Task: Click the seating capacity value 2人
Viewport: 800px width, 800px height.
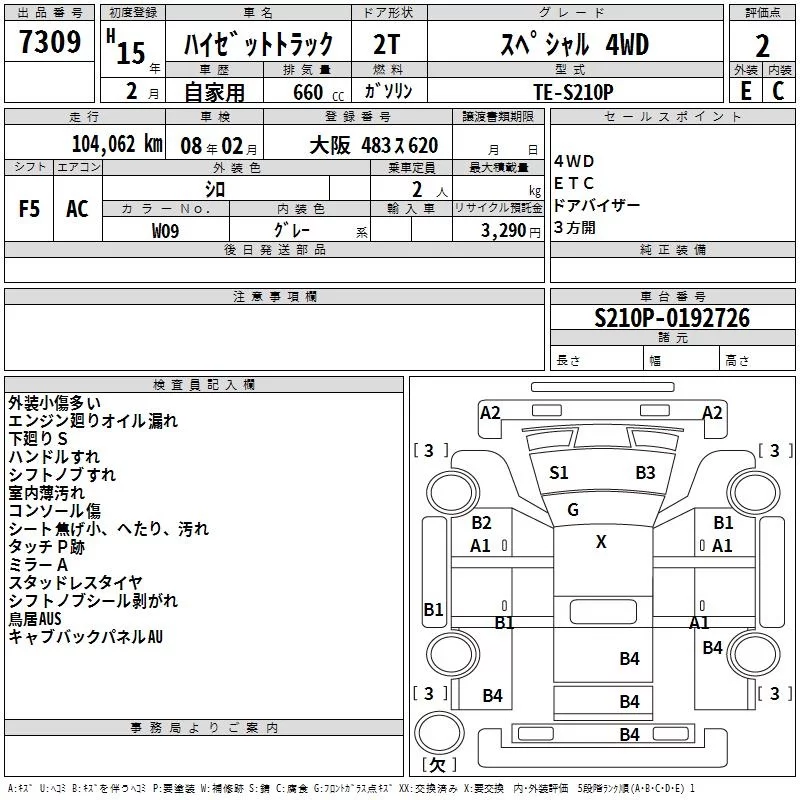Action: pyautogui.click(x=429, y=190)
